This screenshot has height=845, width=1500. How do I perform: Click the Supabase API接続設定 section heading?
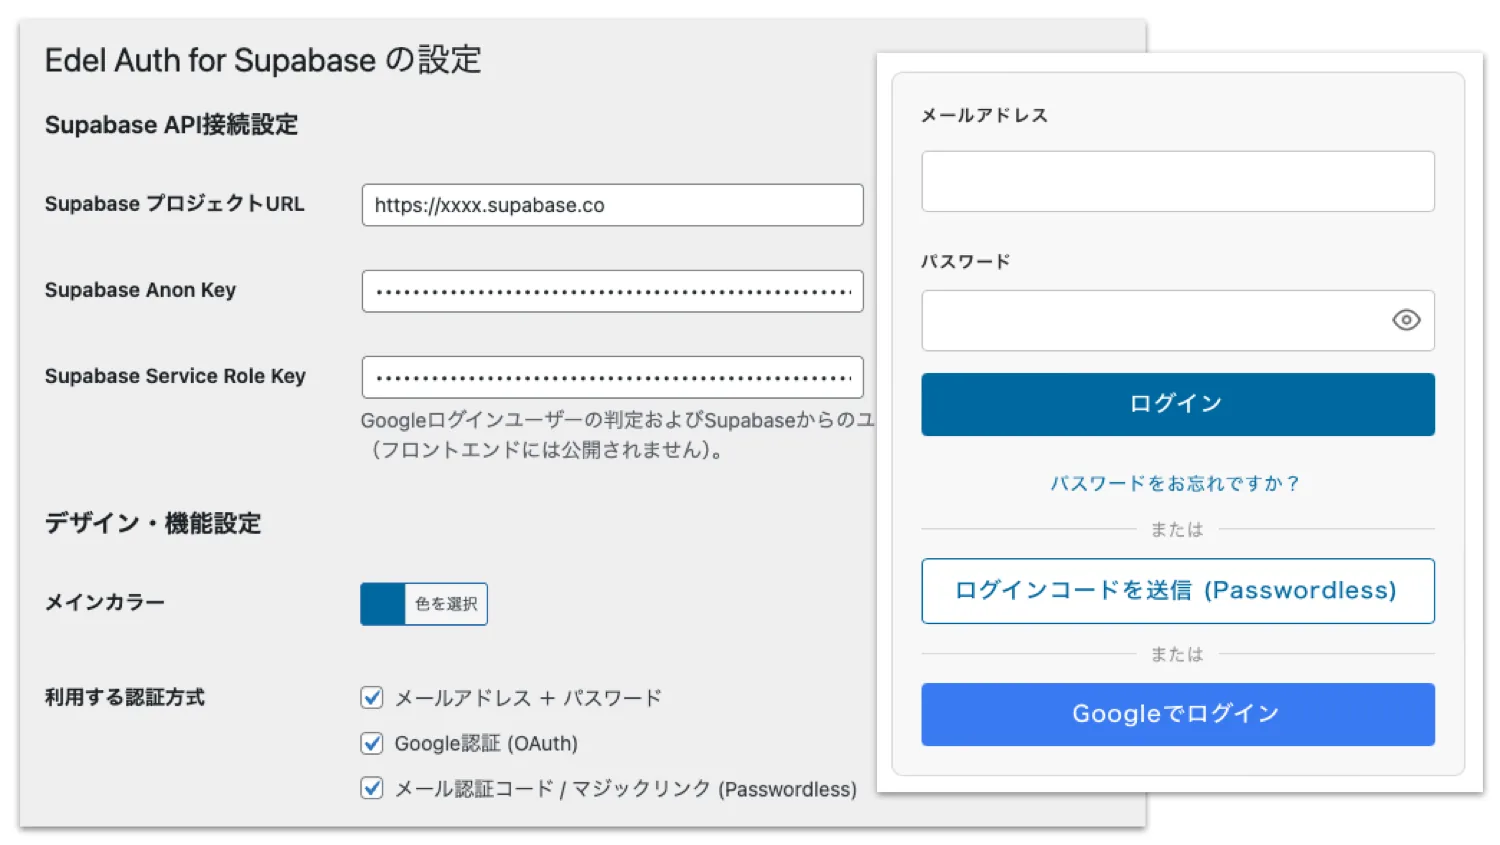(172, 124)
